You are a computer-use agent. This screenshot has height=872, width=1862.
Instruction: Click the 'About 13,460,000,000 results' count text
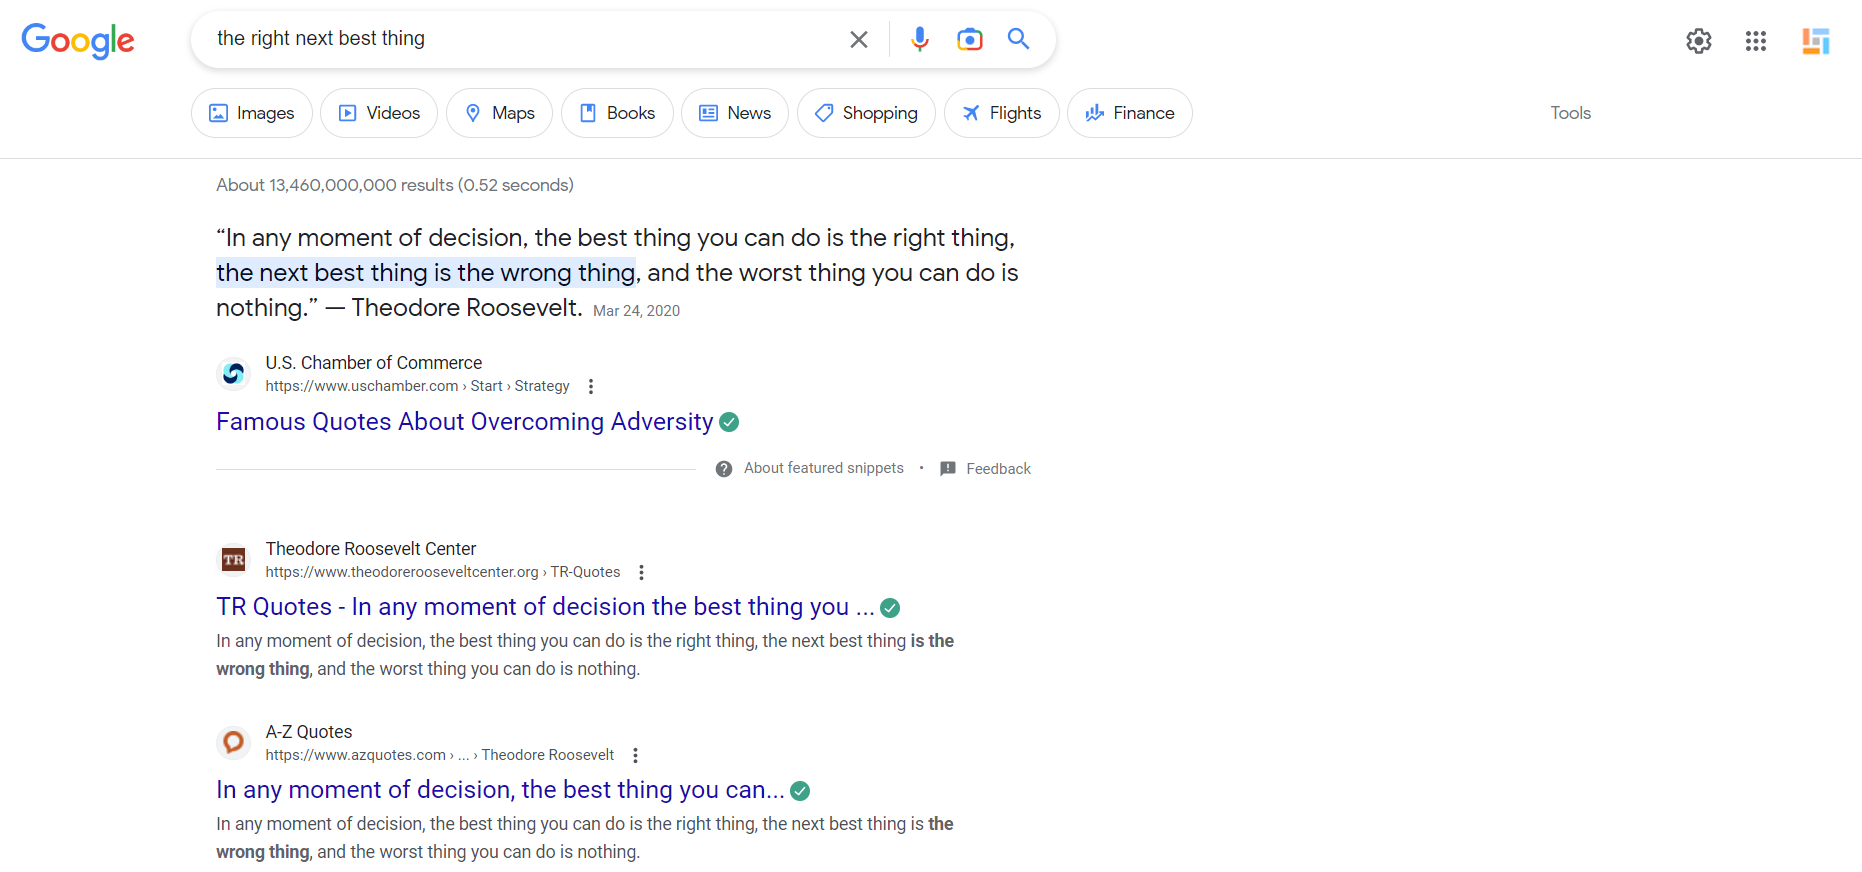[x=395, y=185]
